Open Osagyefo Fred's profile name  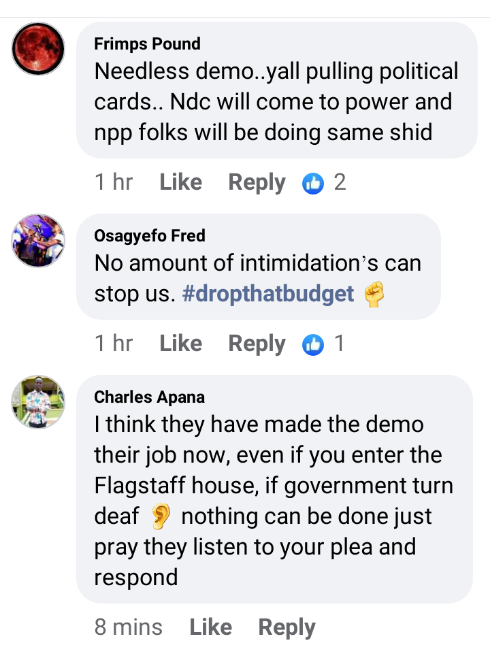pyautogui.click(x=150, y=236)
